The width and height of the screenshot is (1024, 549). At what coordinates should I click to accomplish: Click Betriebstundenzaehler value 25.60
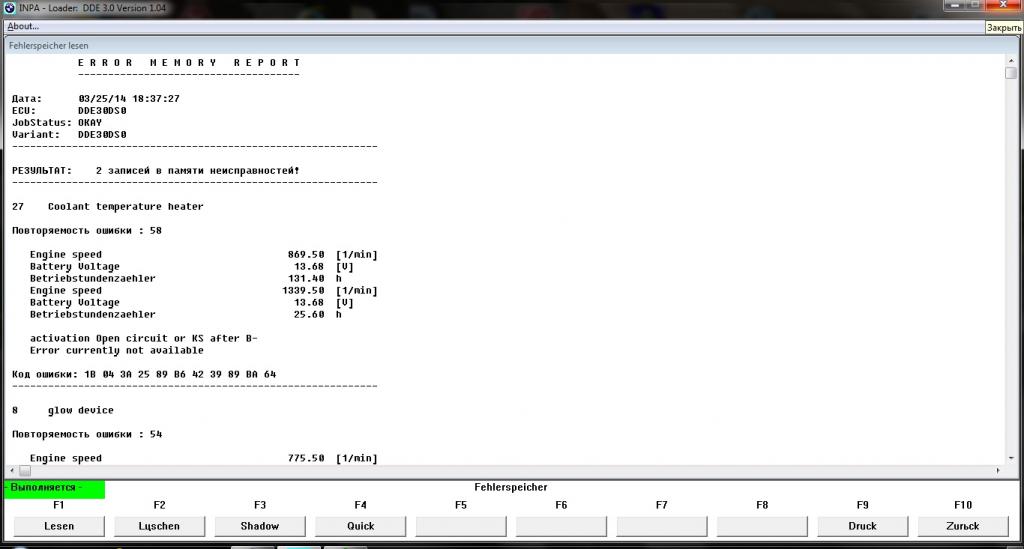click(x=309, y=314)
